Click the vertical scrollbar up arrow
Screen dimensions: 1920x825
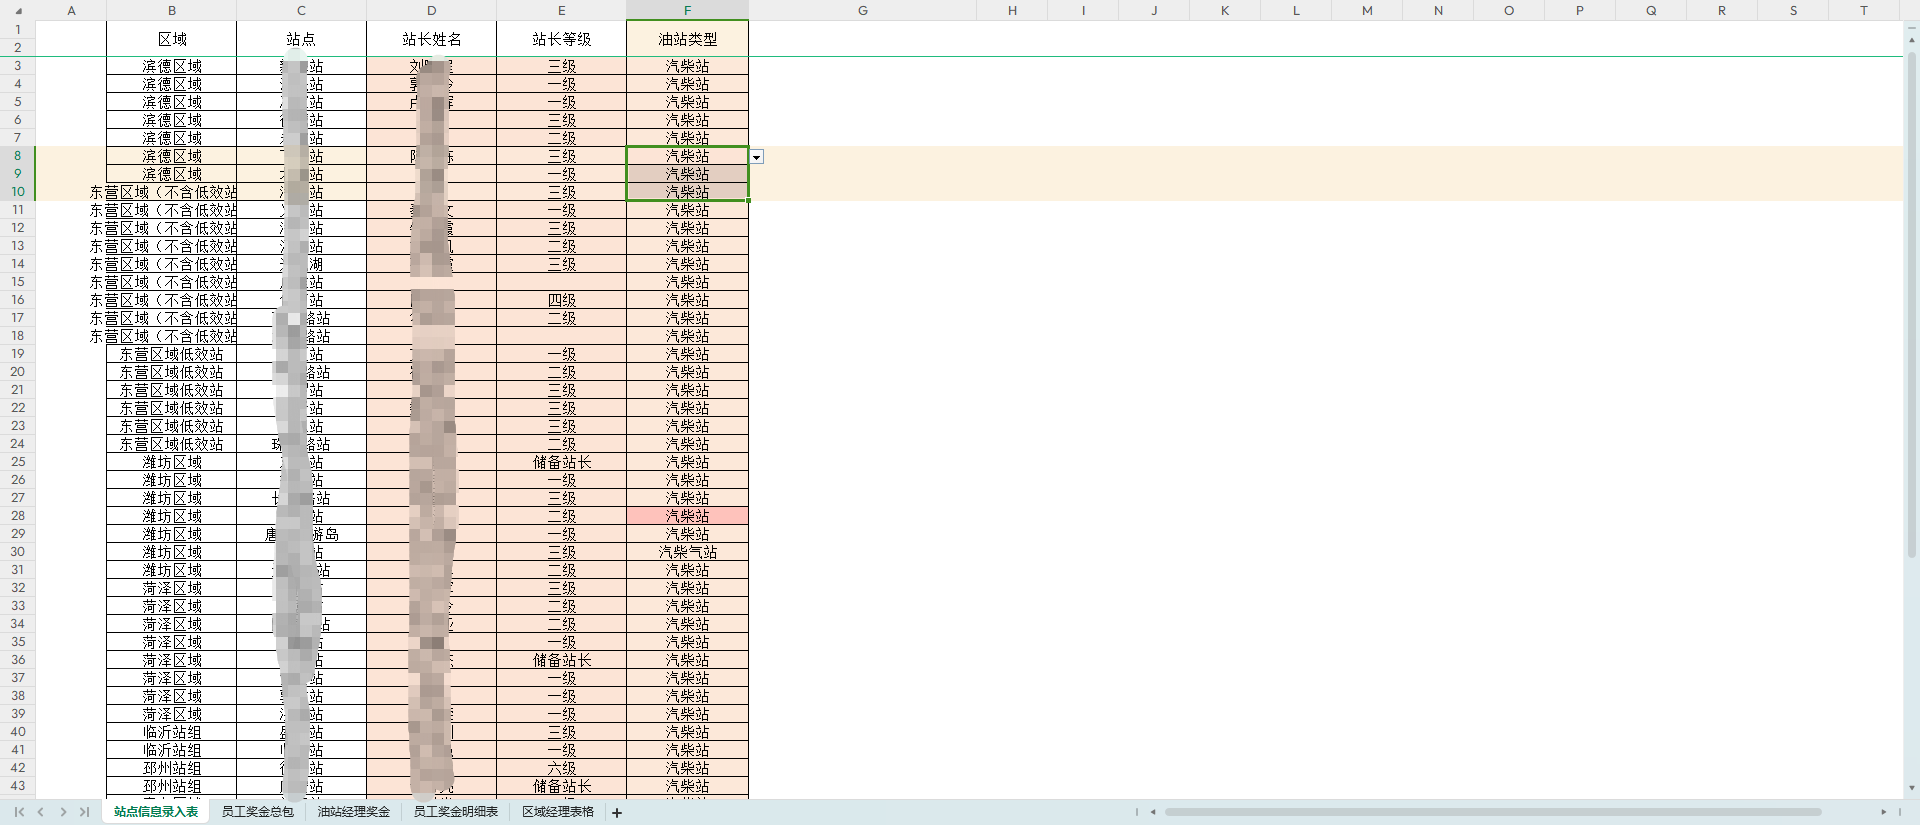click(1912, 39)
